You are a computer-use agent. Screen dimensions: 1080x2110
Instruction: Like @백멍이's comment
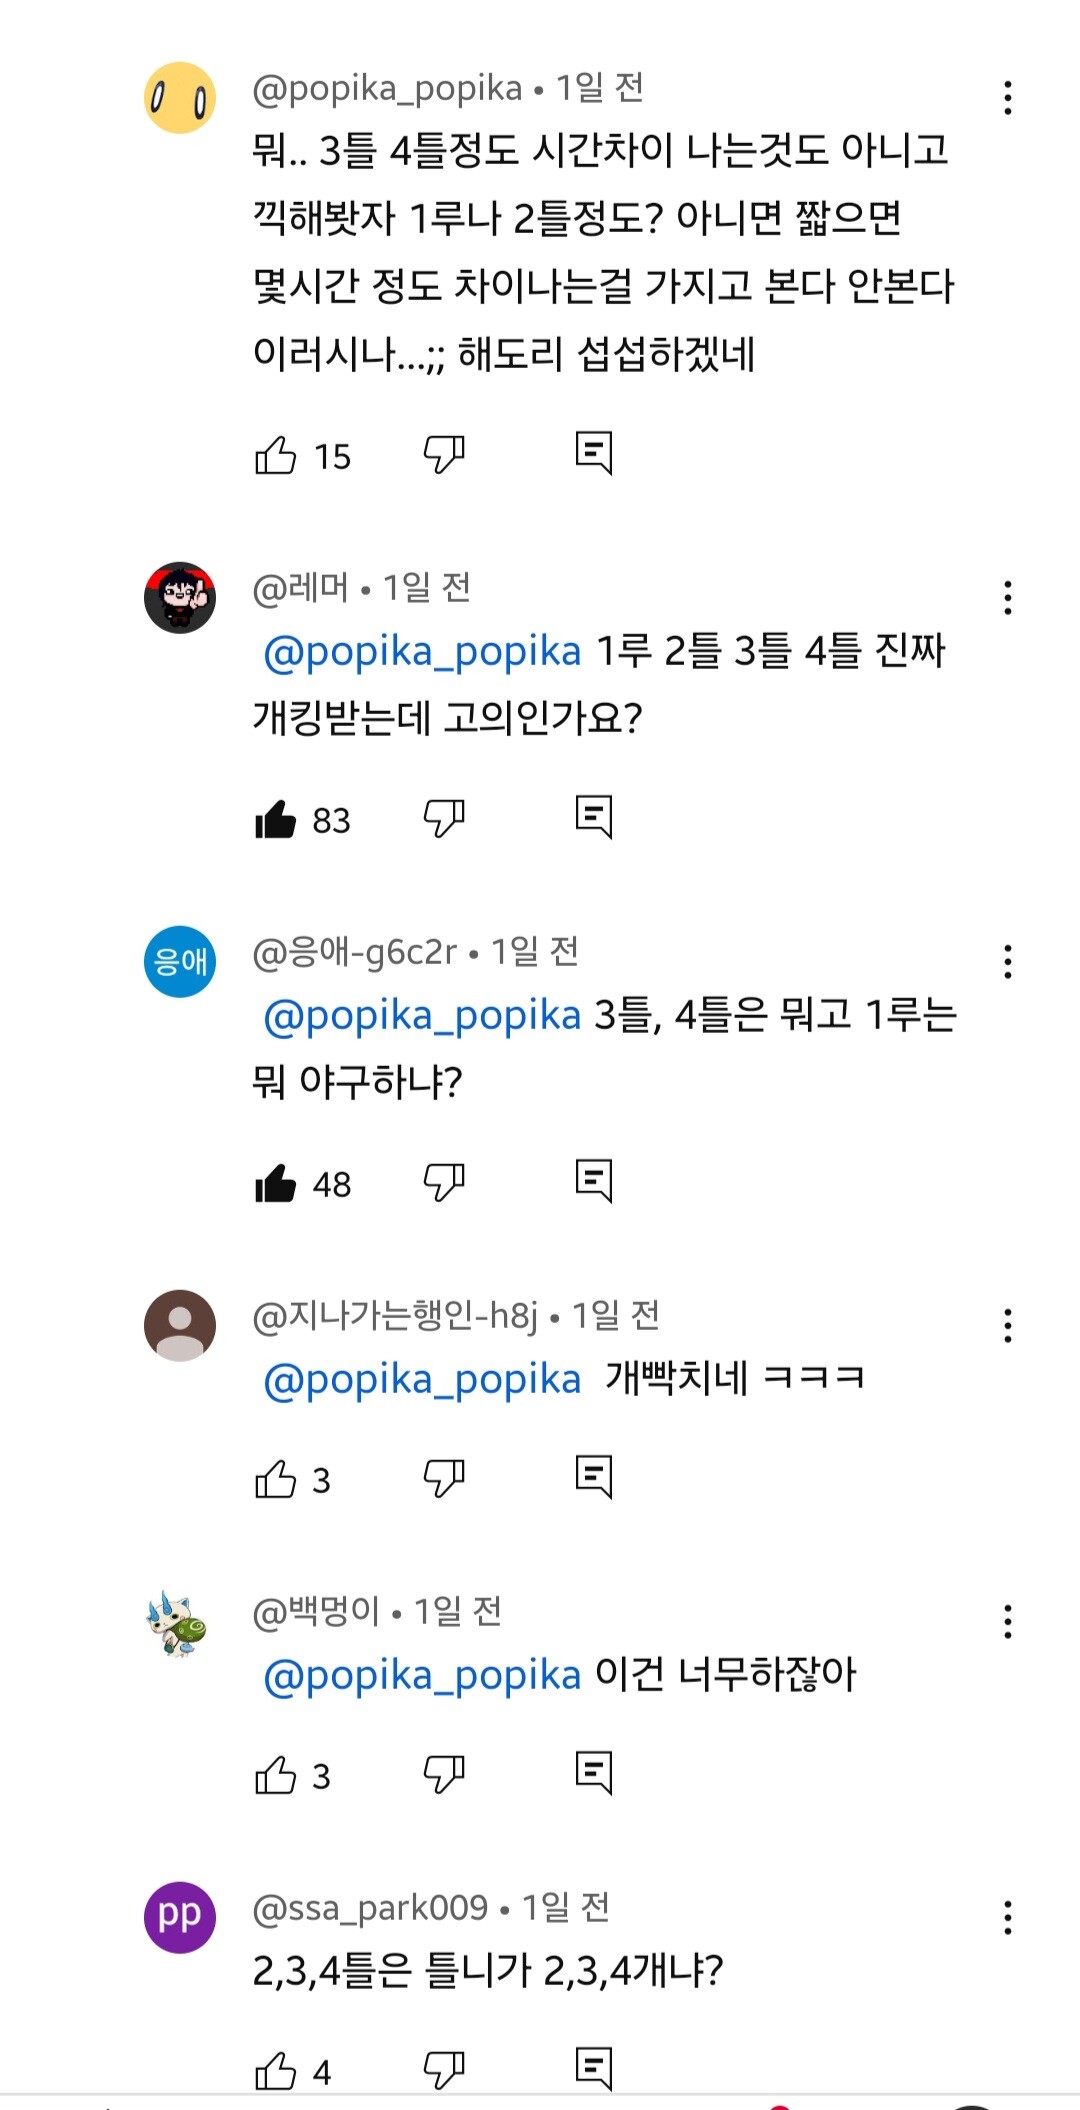click(276, 1776)
